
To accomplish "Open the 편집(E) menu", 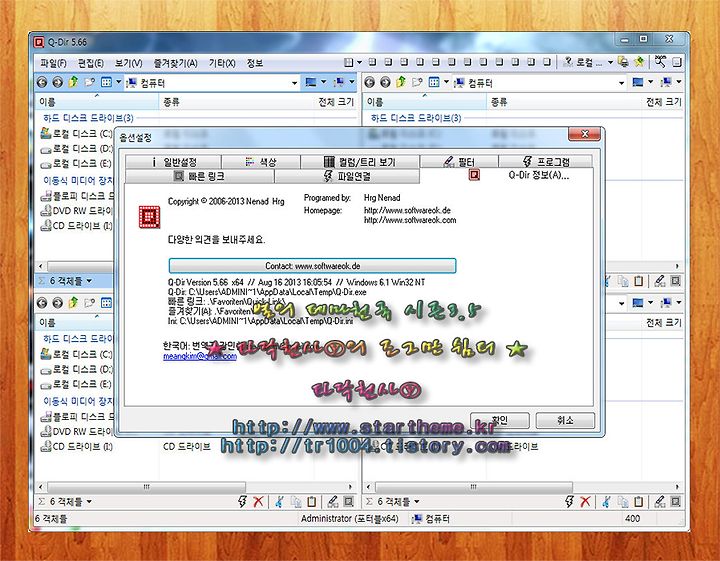I will (x=91, y=63).
